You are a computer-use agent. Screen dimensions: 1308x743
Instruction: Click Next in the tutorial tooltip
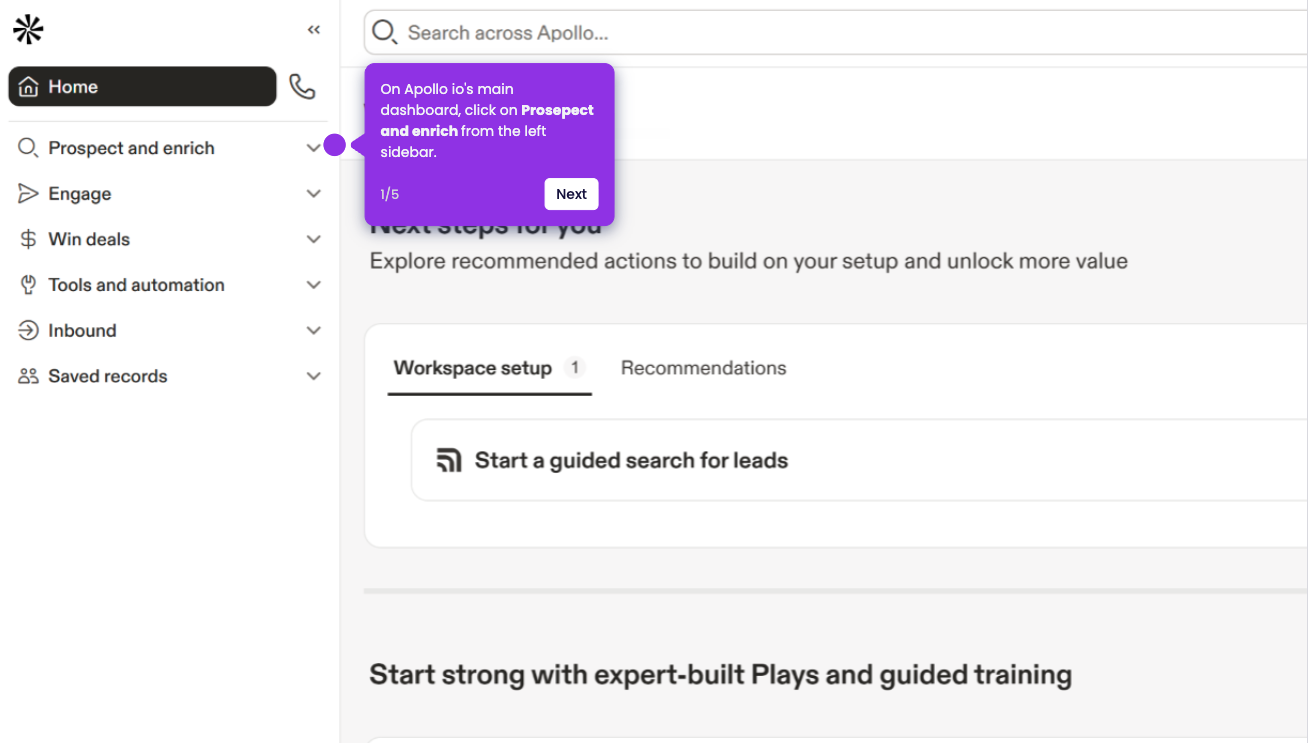tap(571, 194)
